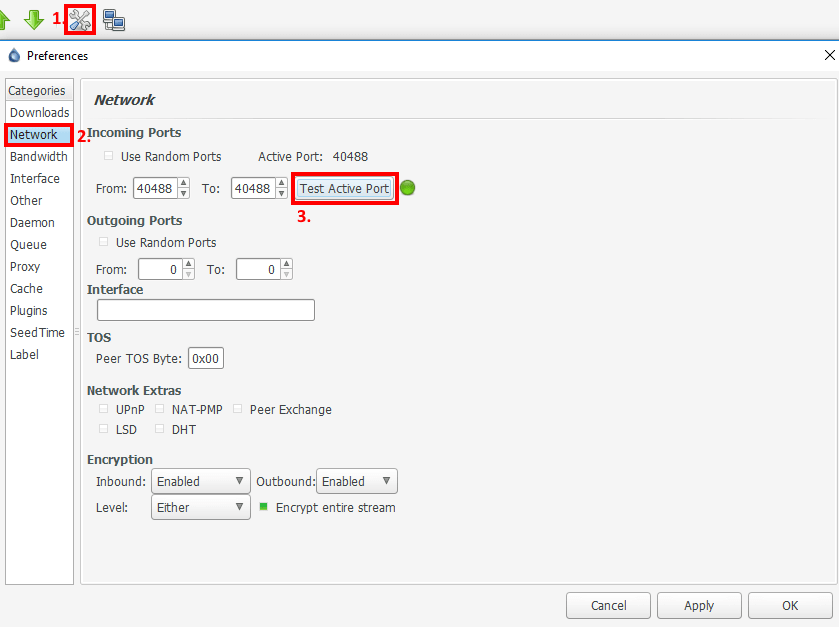Expand the encryption Level dropdown

pos(200,507)
